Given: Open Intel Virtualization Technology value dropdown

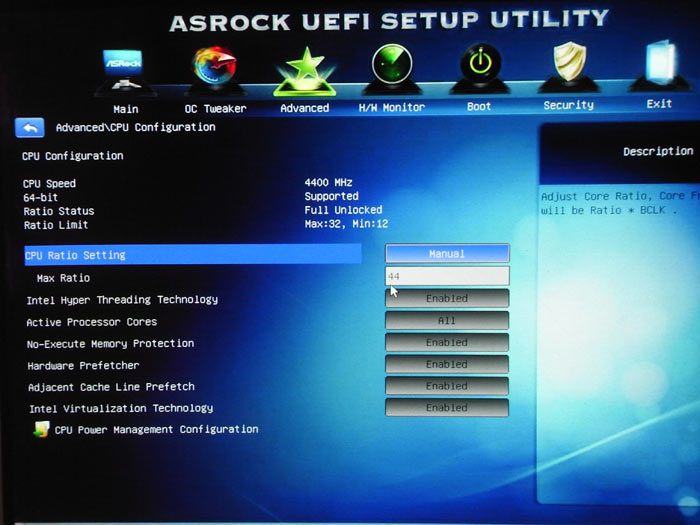Looking at the screenshot, I should [x=447, y=408].
